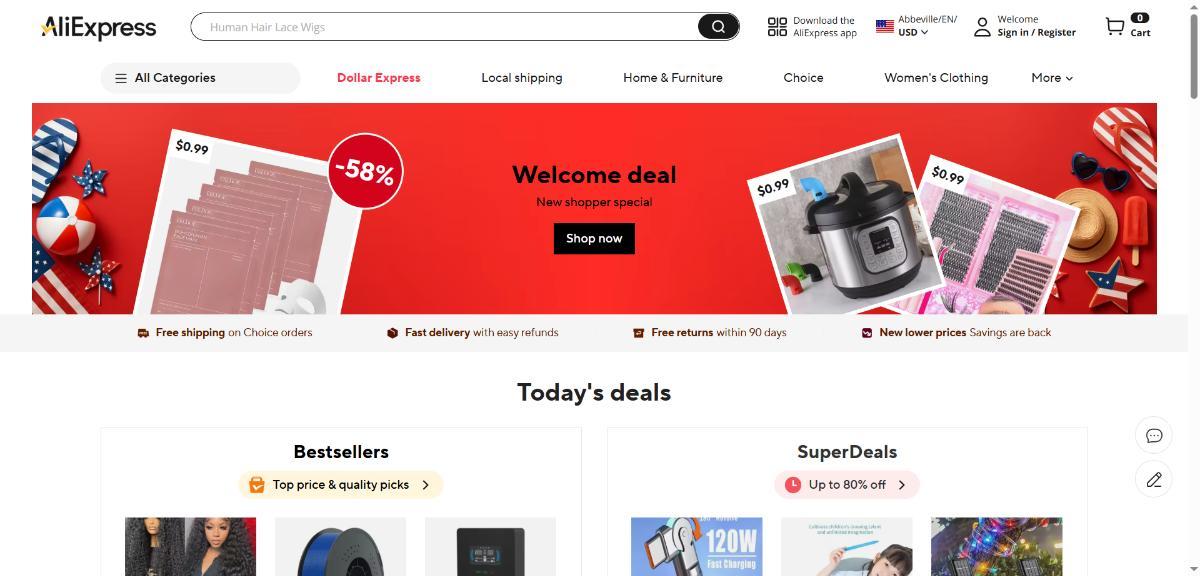This screenshot has height=576, width=1200.
Task: Click the search input field
Action: [x=445, y=27]
